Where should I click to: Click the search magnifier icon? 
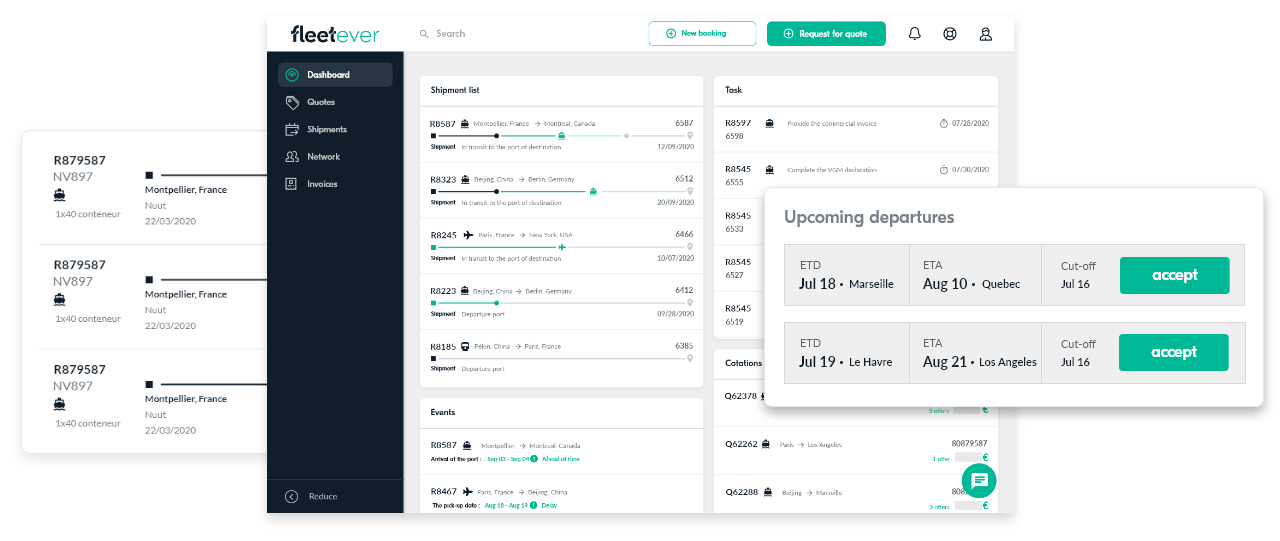coord(424,34)
